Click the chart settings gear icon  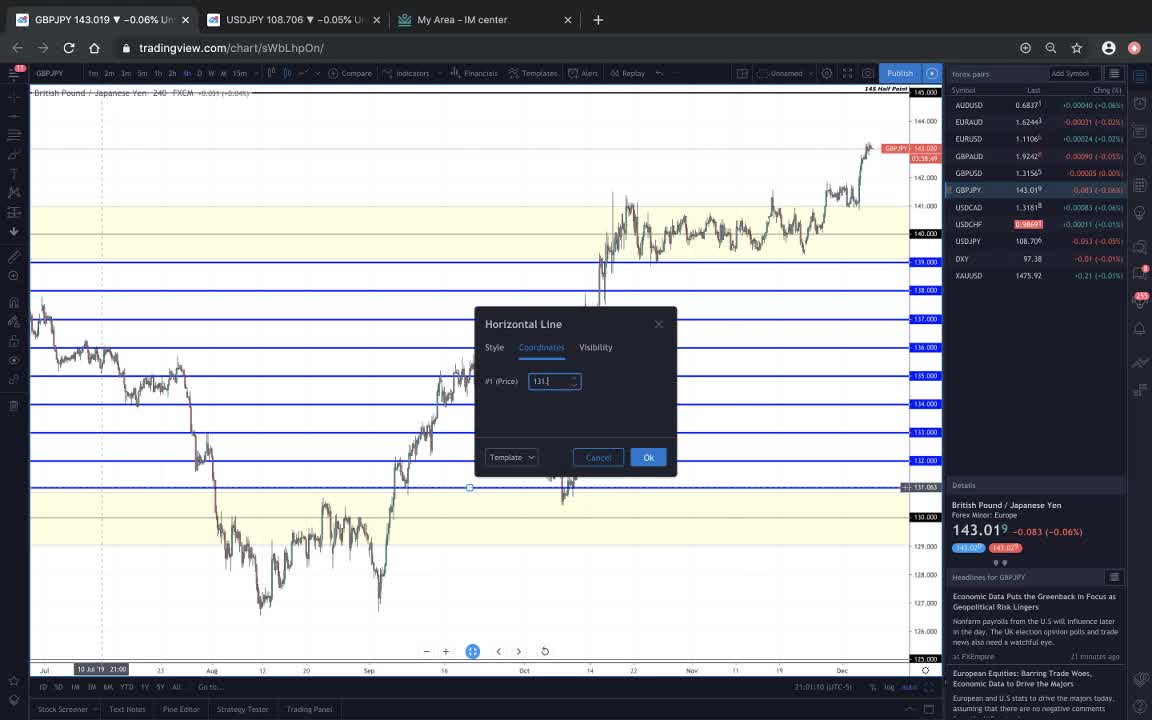(827, 73)
